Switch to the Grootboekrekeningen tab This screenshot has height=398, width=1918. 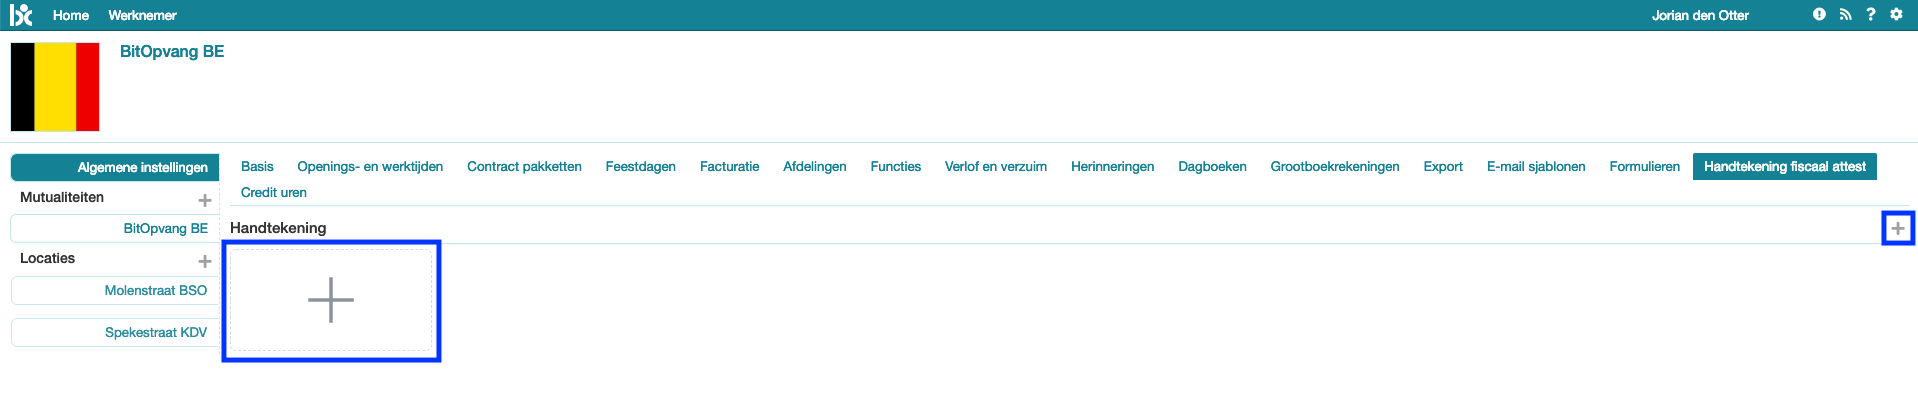(x=1334, y=166)
